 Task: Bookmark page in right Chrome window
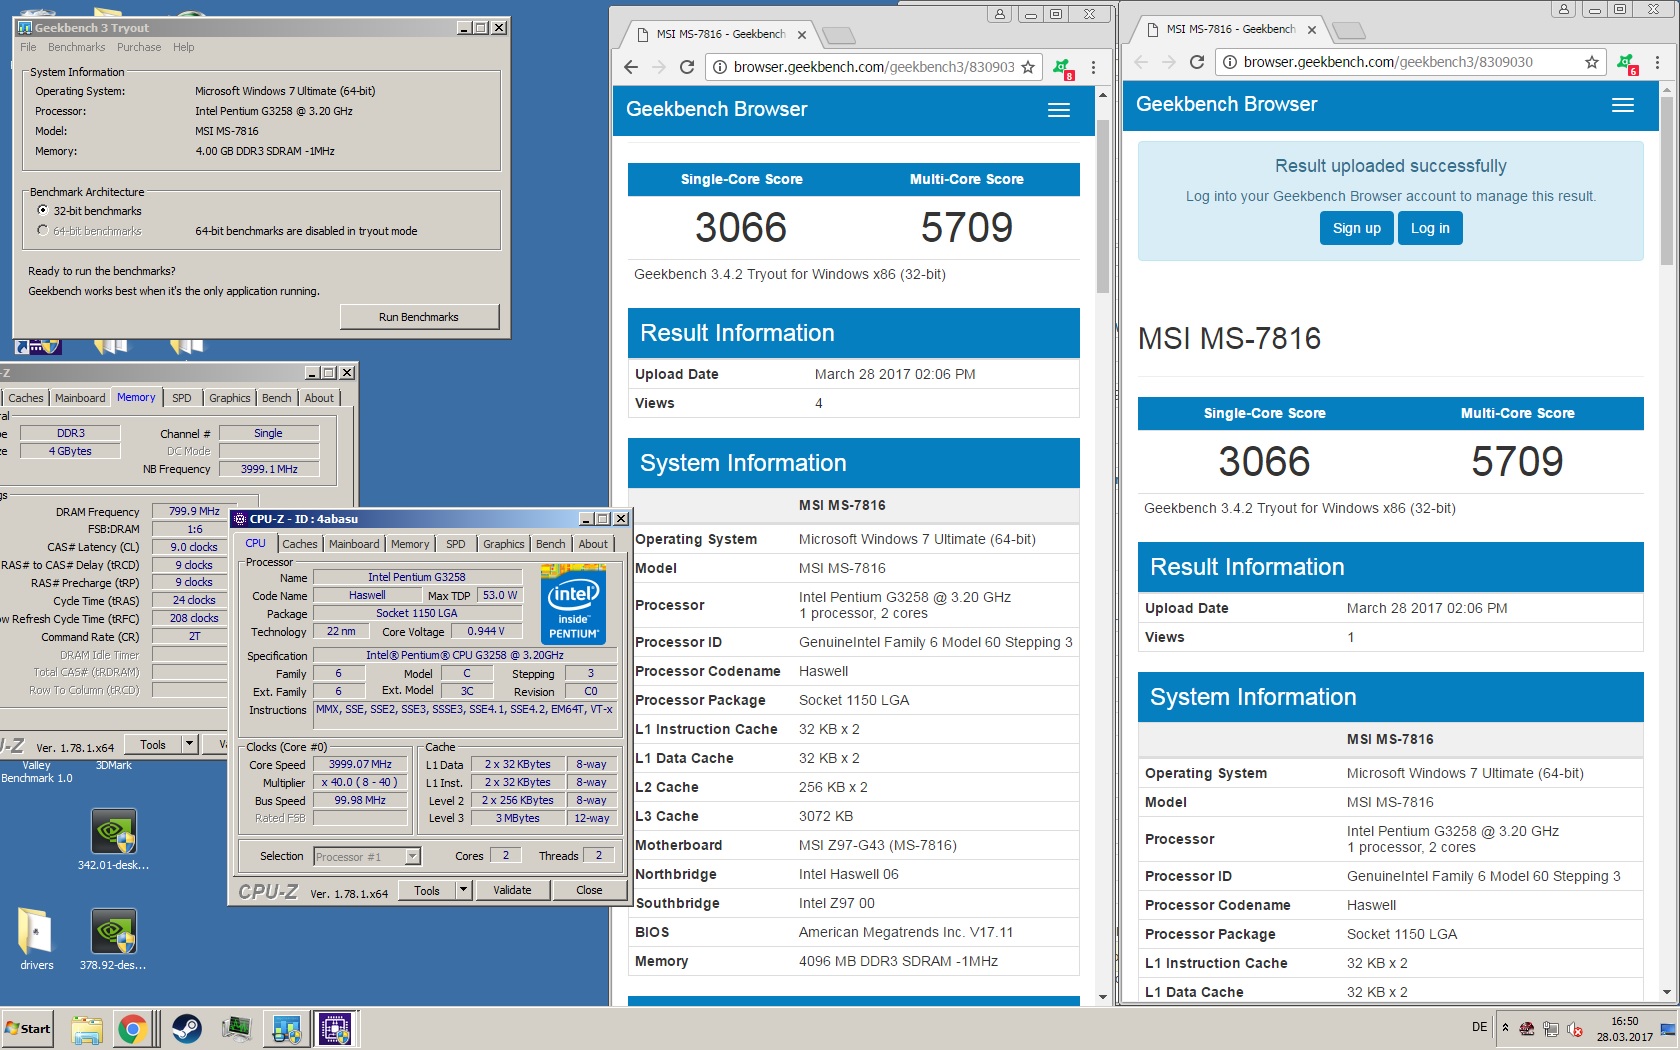(x=1592, y=62)
